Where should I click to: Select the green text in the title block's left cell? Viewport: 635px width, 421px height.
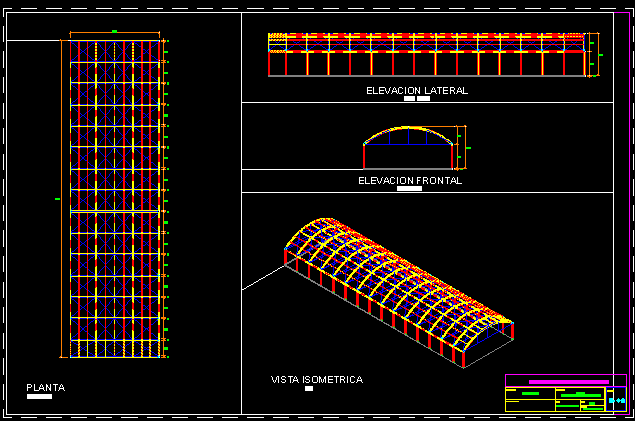[x=530, y=394]
